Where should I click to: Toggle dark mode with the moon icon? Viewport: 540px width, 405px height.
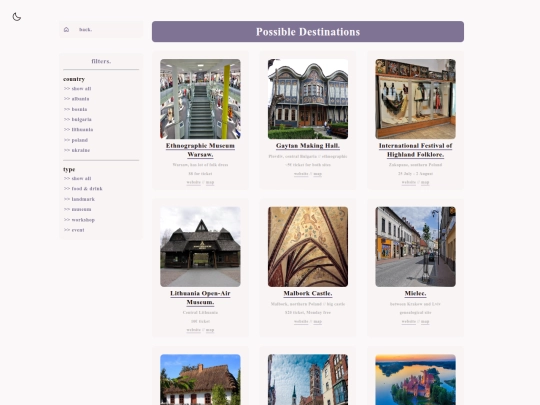(17, 17)
